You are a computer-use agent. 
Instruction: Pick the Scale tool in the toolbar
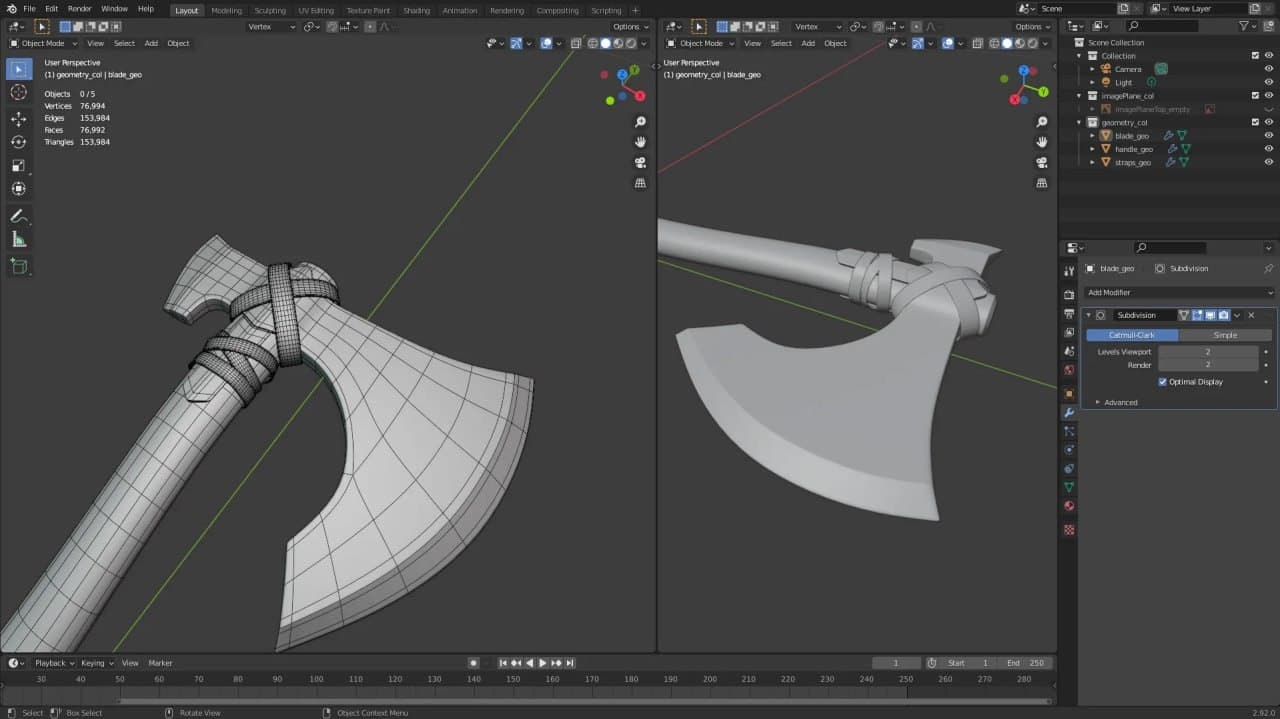18,165
